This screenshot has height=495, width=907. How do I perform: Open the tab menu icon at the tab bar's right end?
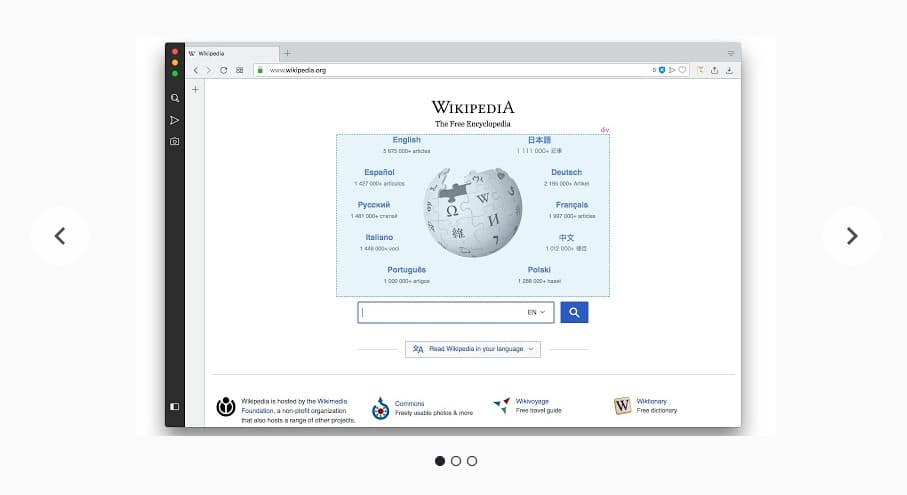coord(731,53)
